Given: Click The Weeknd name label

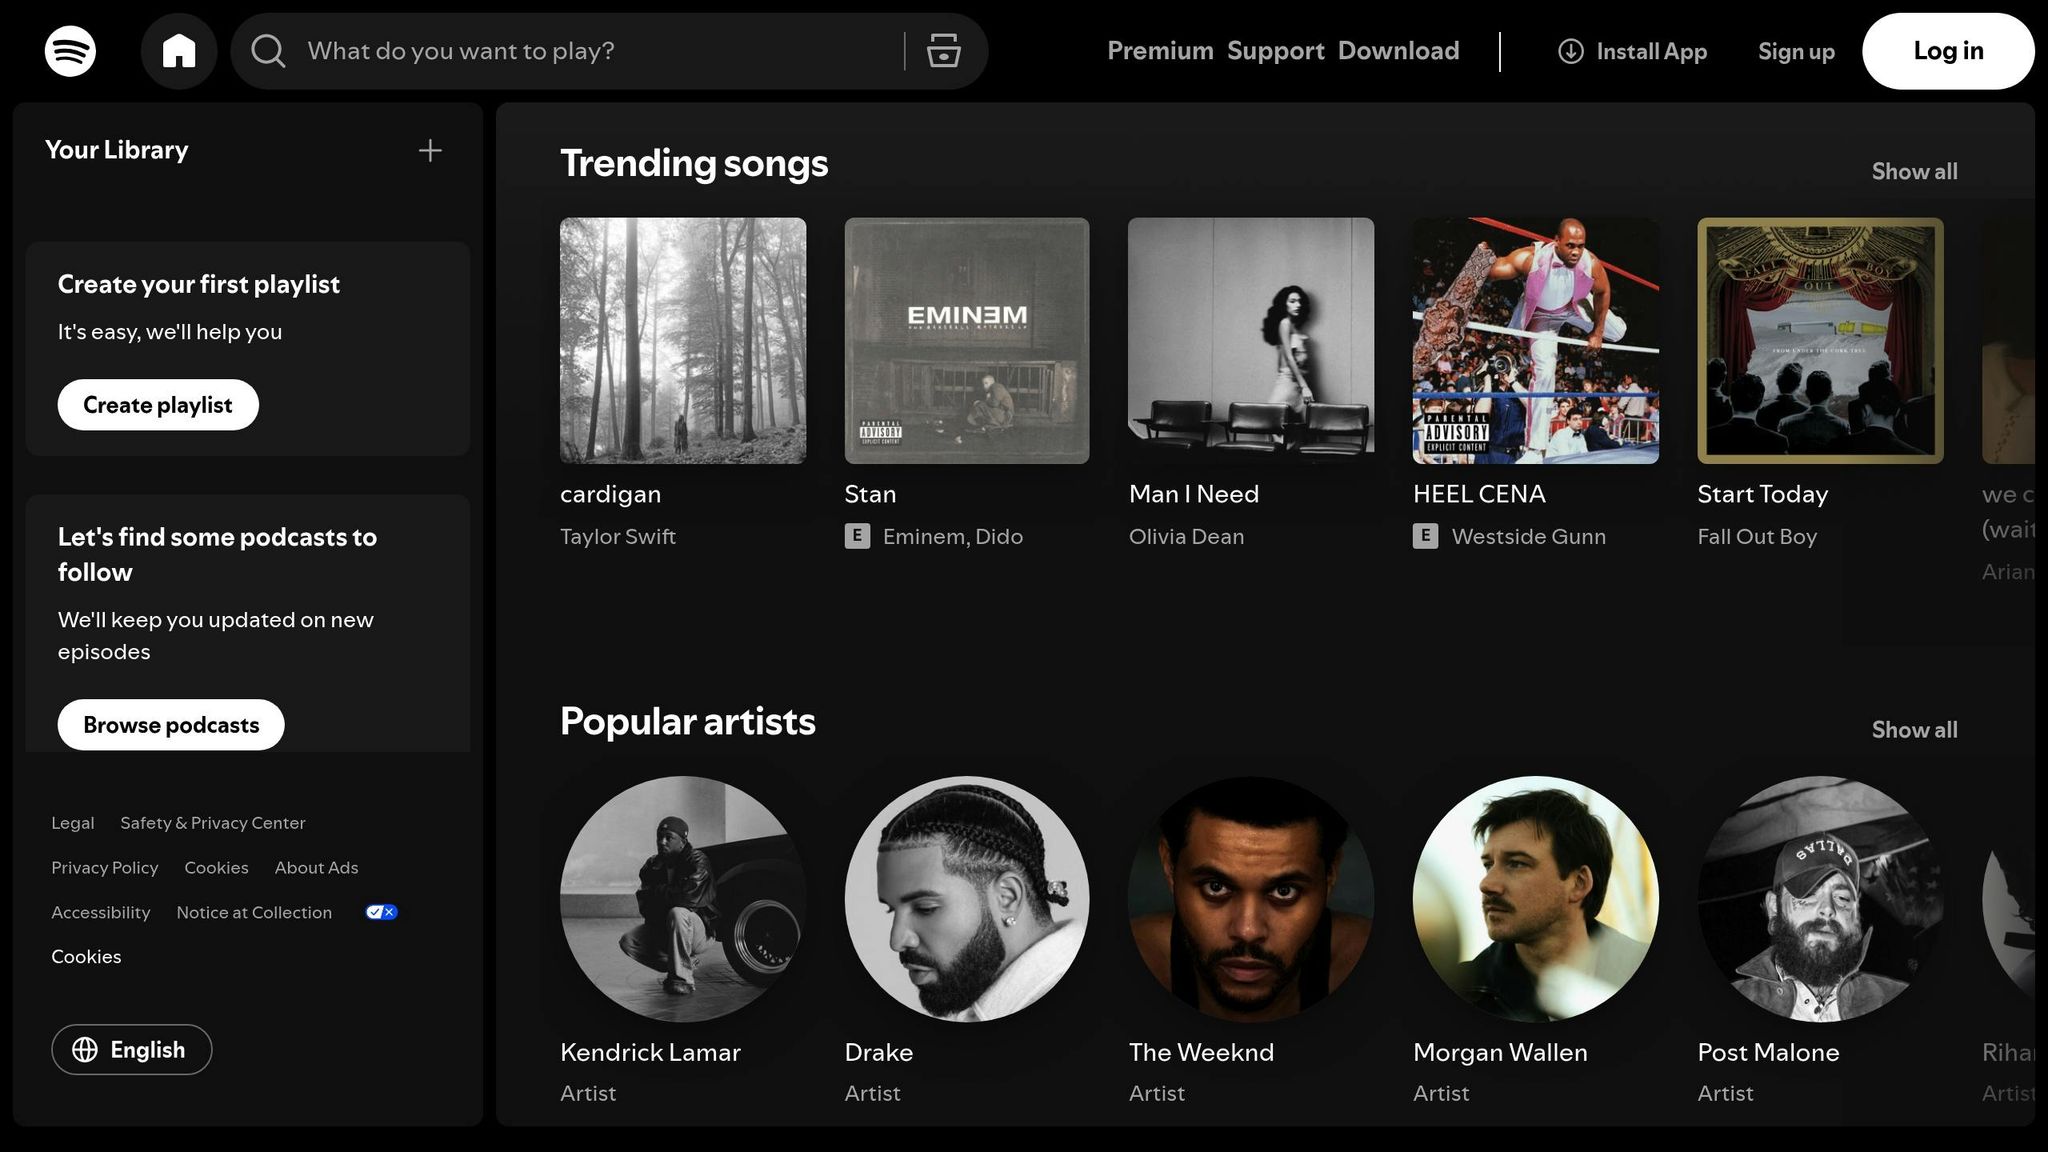Looking at the screenshot, I should tap(1201, 1052).
